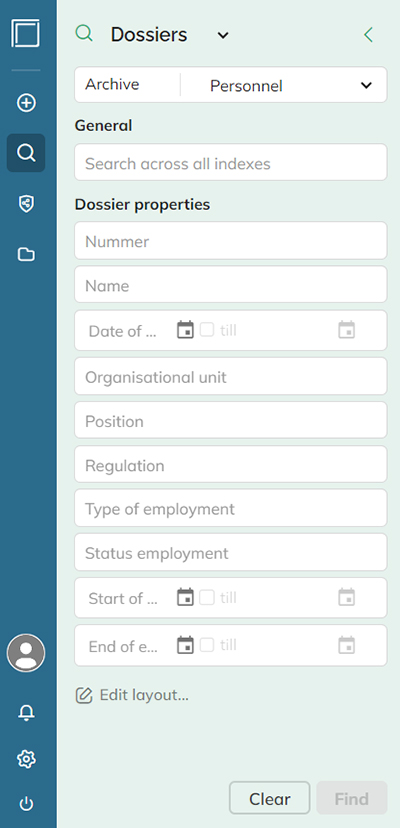This screenshot has width=400, height=828.
Task: Open the search icon in the sidebar
Action: pos(26,153)
